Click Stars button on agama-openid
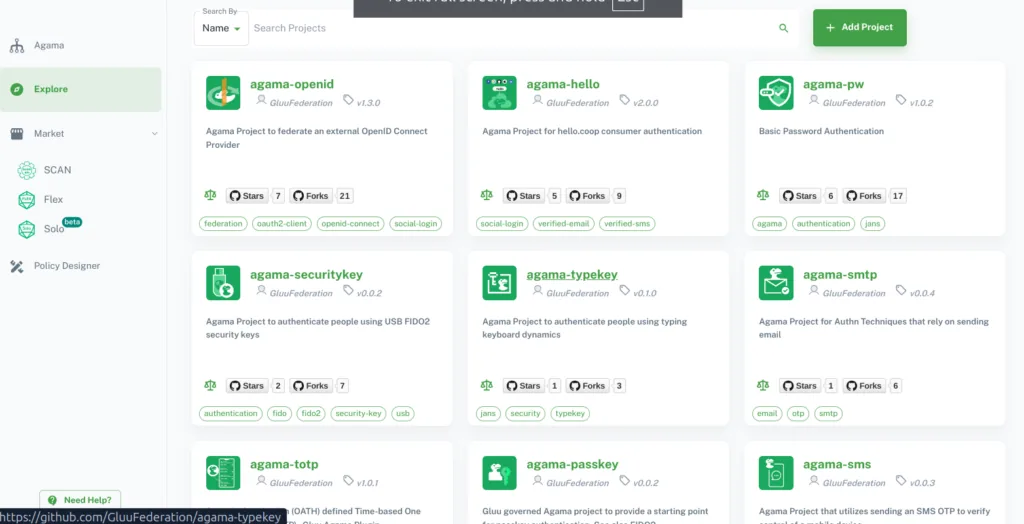1024x524 pixels. tap(247, 195)
